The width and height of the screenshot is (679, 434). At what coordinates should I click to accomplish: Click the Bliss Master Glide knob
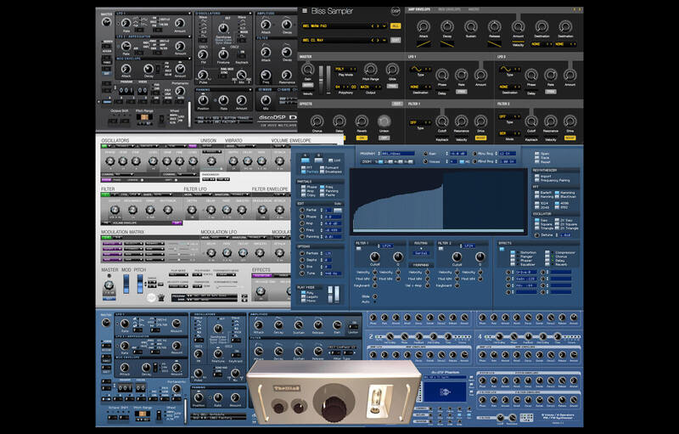392,69
